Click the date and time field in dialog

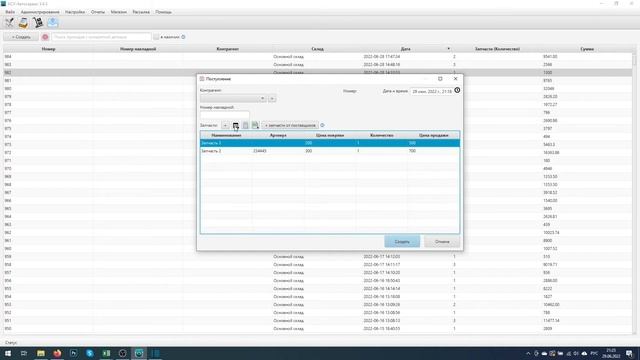[432, 91]
